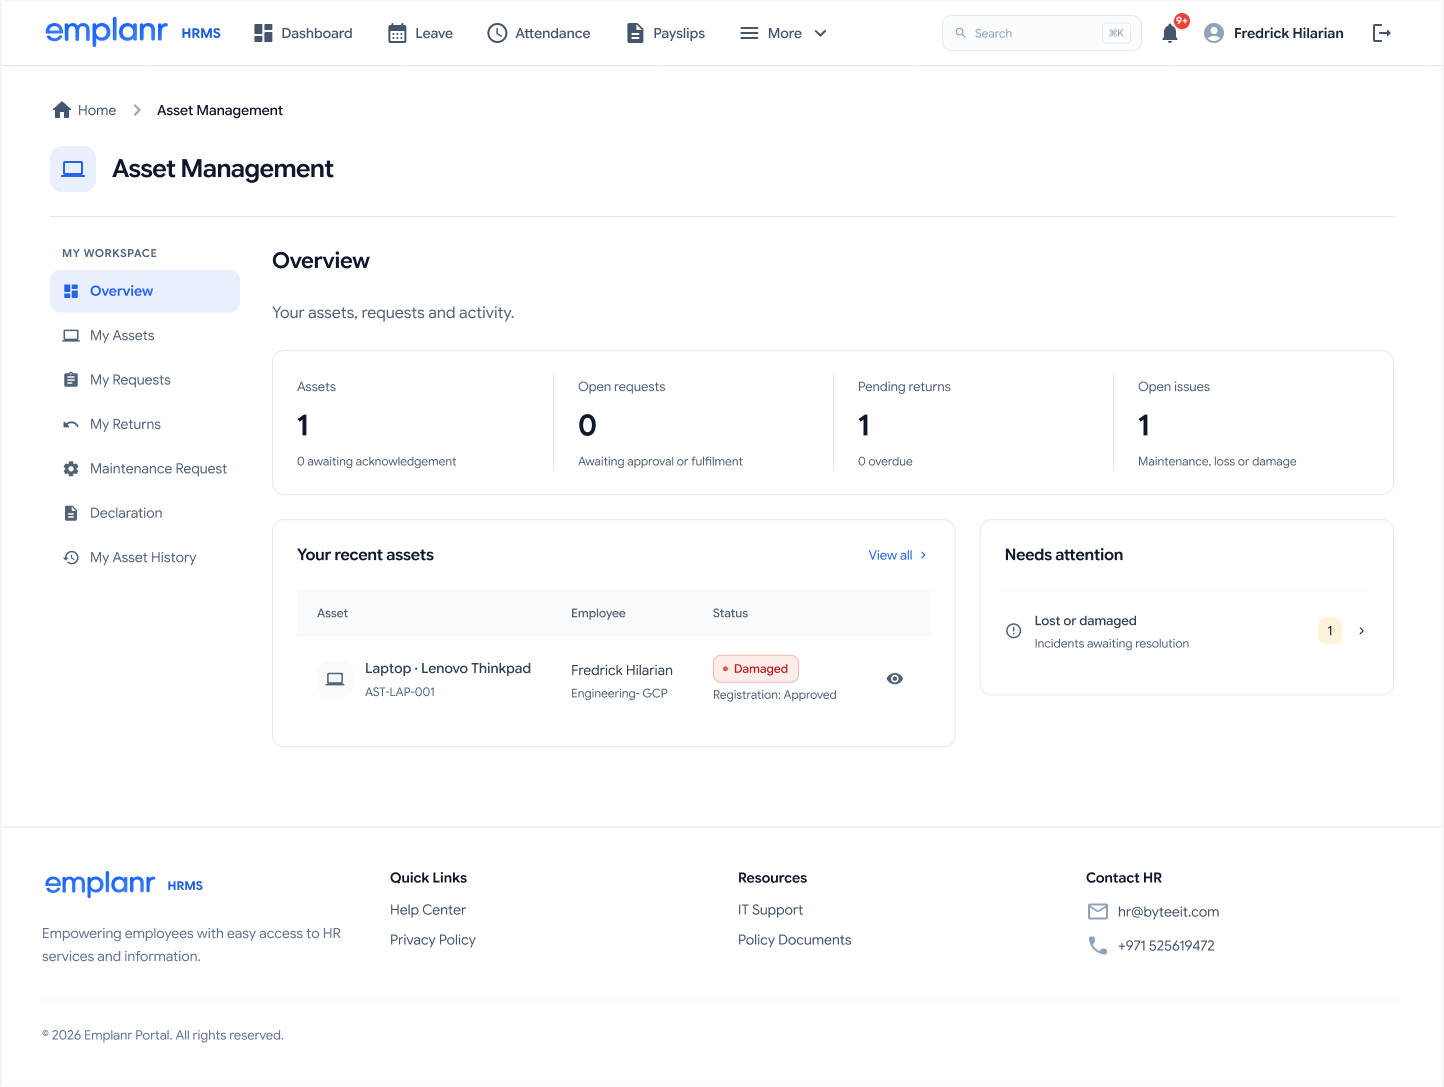
Task: Open Maintenance Request in the sidebar
Action: coord(145,469)
